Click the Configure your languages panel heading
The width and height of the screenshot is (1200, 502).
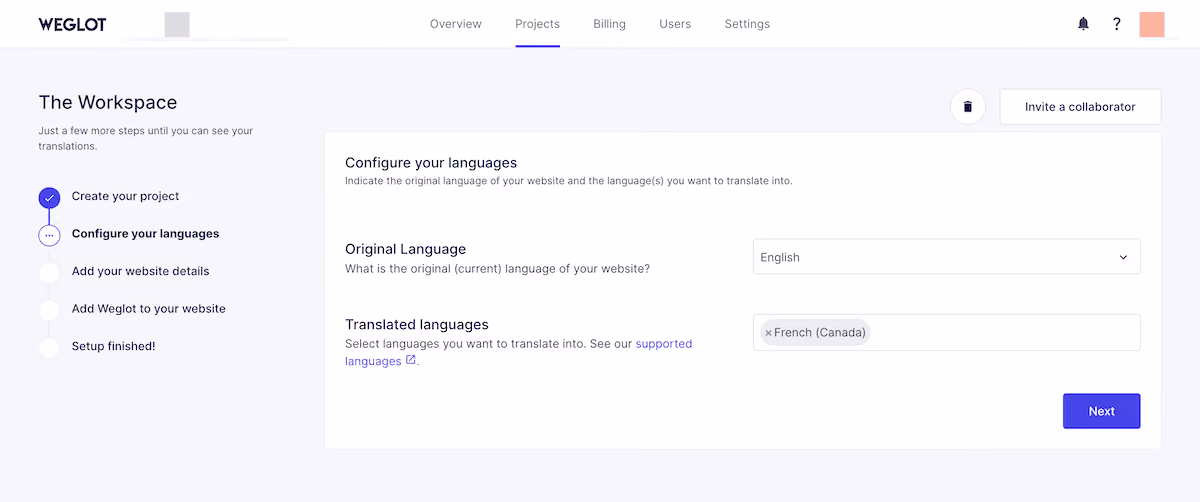(431, 162)
